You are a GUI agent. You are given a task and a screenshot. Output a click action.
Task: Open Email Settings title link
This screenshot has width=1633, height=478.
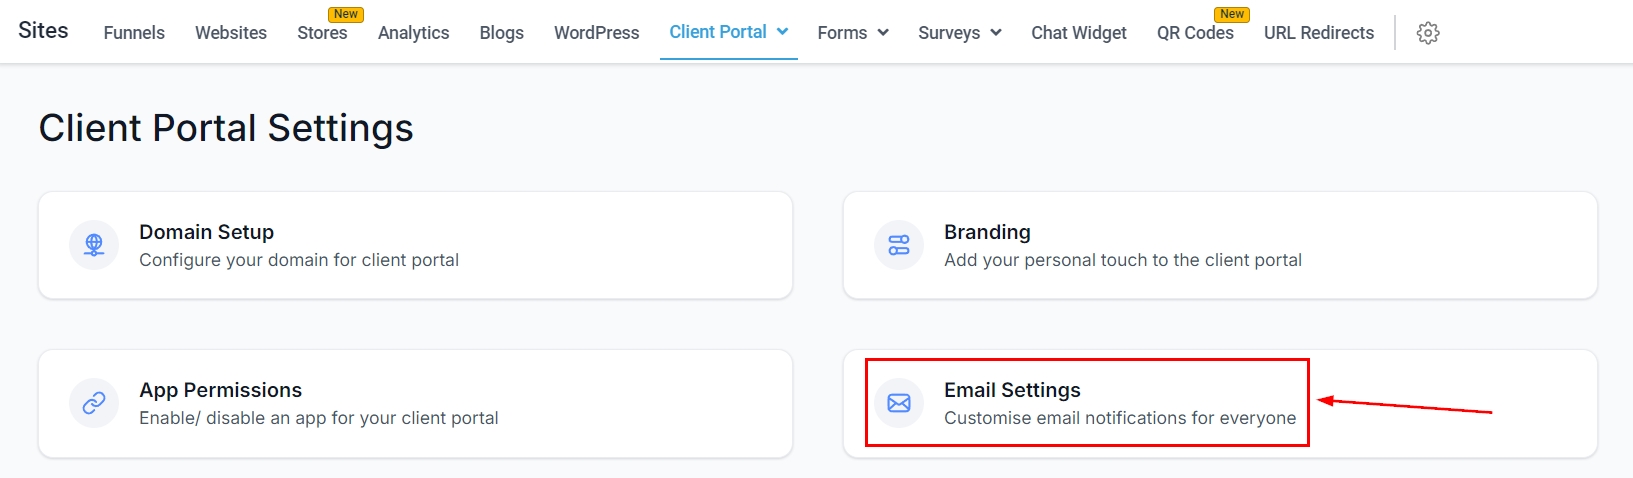click(x=1012, y=390)
